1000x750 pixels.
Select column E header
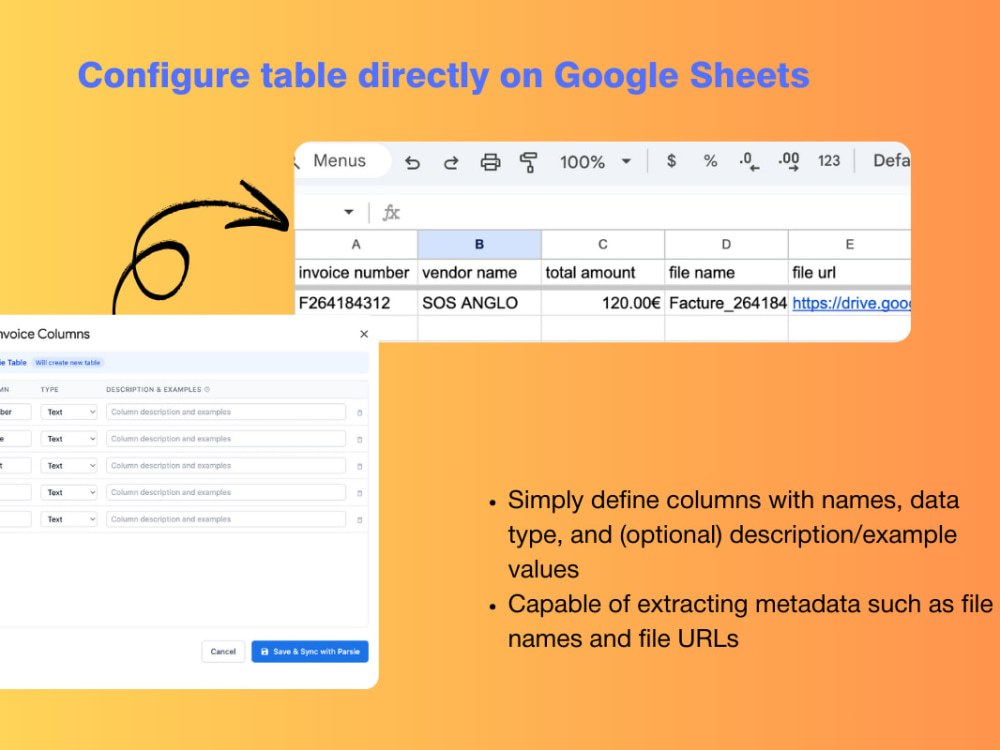(849, 244)
